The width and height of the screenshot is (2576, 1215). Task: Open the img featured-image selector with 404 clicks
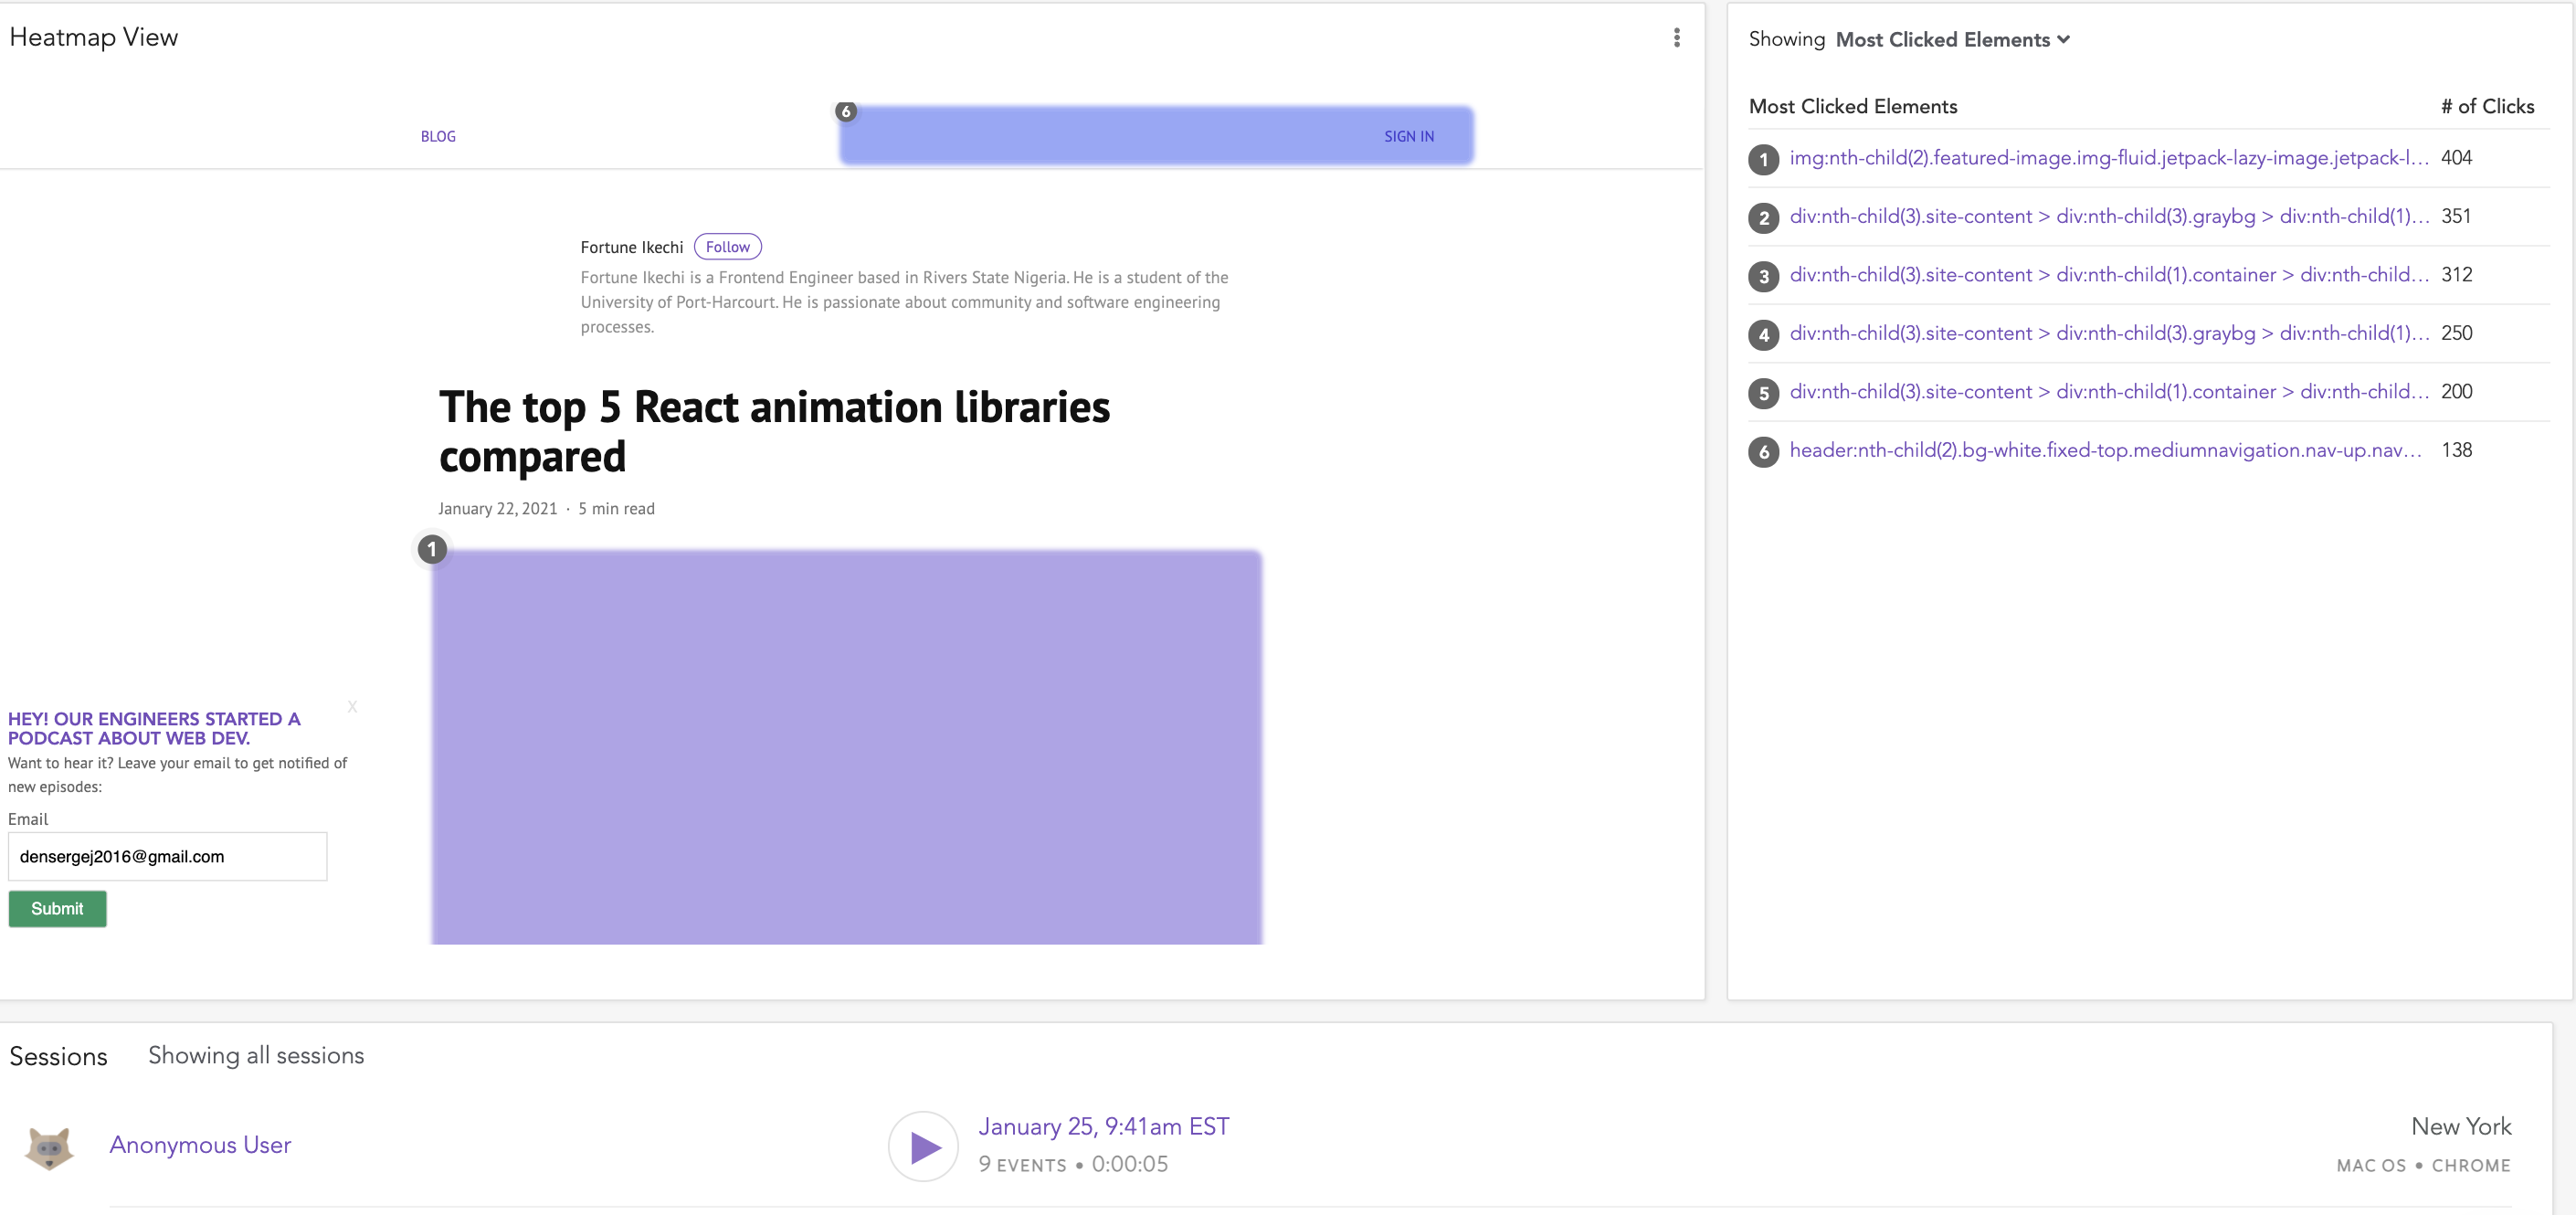tap(2108, 158)
